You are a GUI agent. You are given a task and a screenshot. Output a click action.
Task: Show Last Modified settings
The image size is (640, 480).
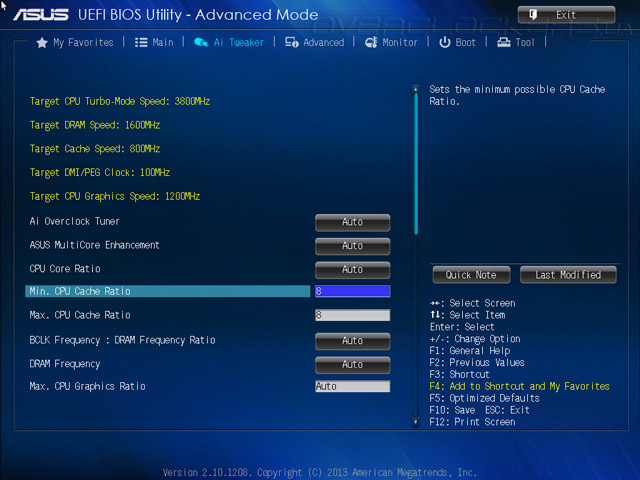coord(568,275)
